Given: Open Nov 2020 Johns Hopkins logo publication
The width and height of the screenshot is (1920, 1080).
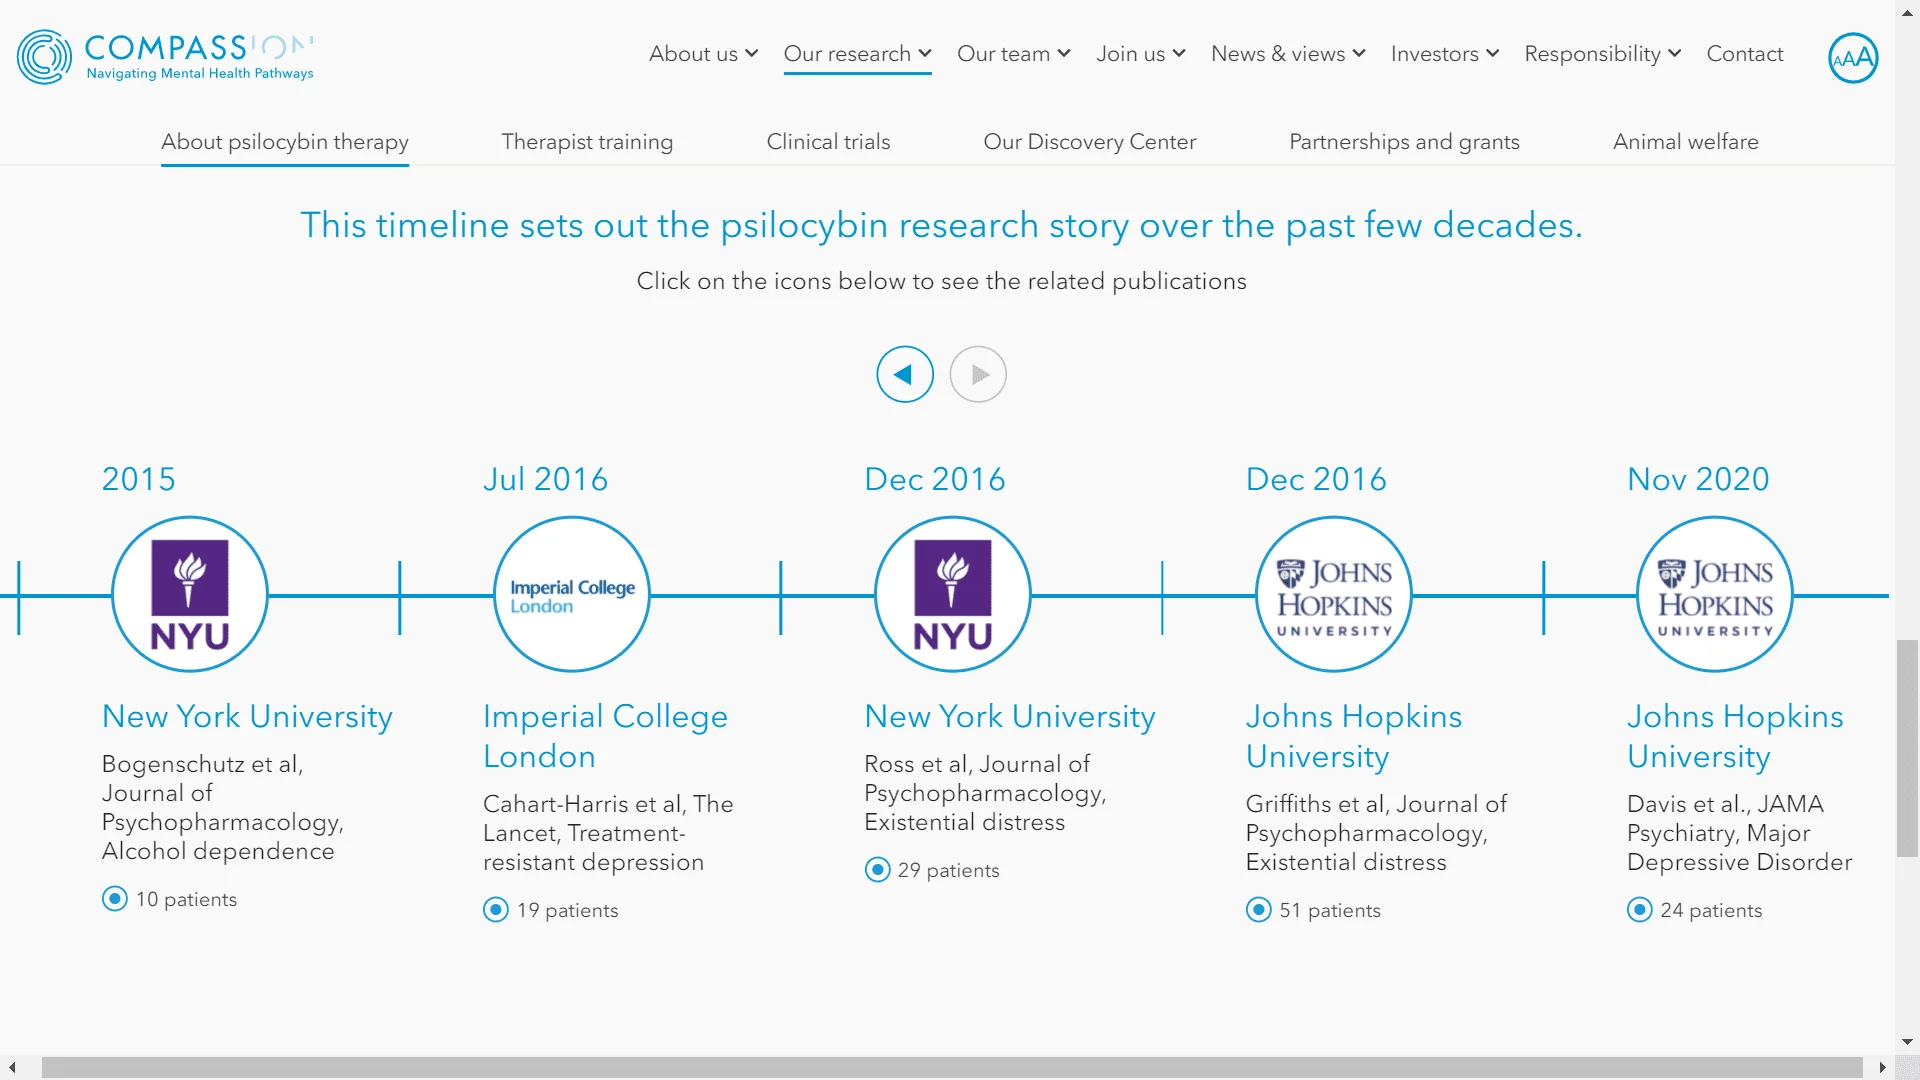Looking at the screenshot, I should pos(1715,594).
